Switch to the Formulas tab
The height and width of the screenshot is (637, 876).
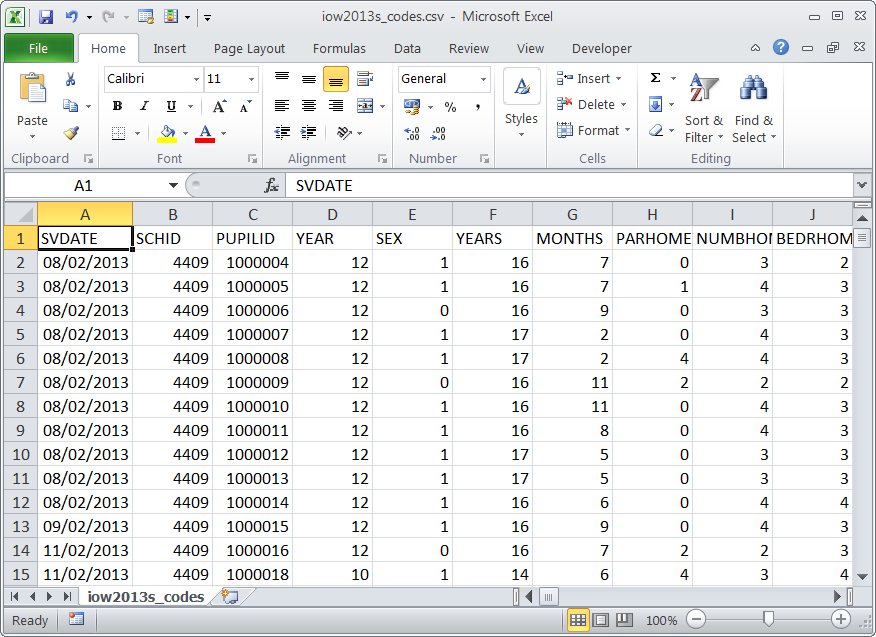[x=339, y=48]
